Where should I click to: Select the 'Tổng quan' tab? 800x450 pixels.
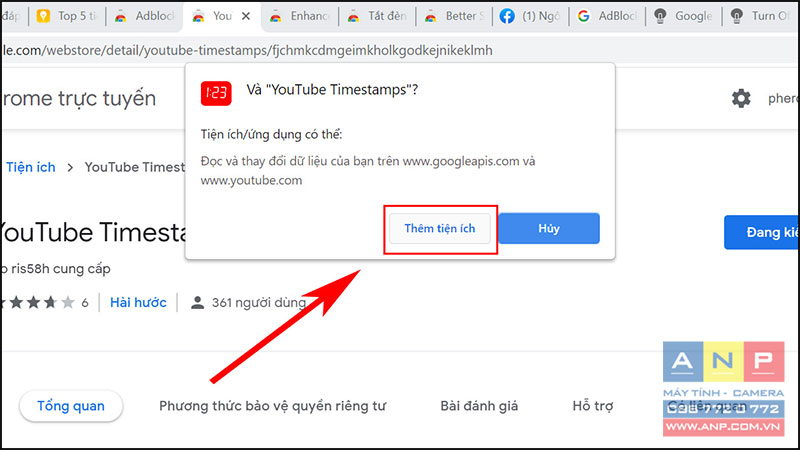[x=71, y=406]
